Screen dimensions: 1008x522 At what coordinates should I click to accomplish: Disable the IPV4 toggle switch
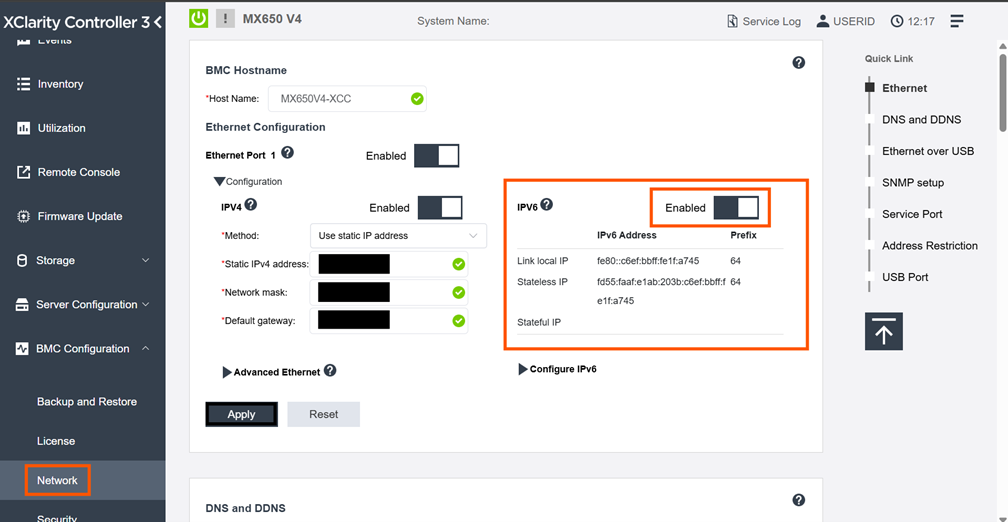439,207
